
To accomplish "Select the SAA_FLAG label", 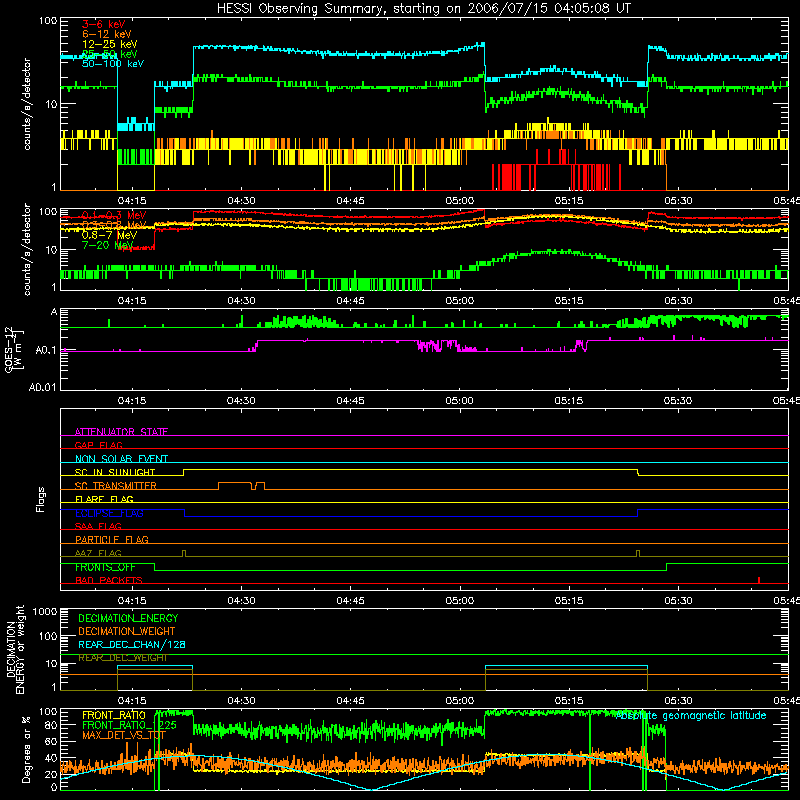I will pyautogui.click(x=98, y=526).
